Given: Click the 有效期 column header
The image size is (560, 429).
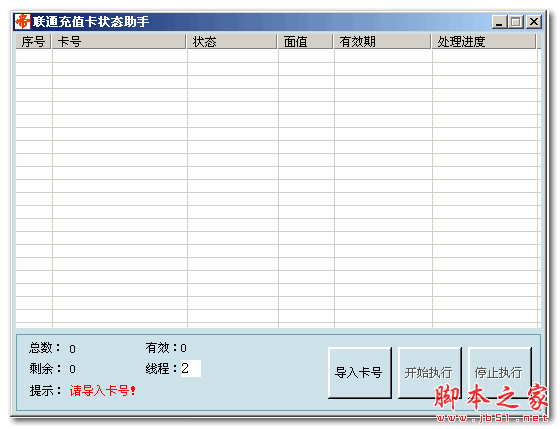Looking at the screenshot, I should click(x=382, y=41).
